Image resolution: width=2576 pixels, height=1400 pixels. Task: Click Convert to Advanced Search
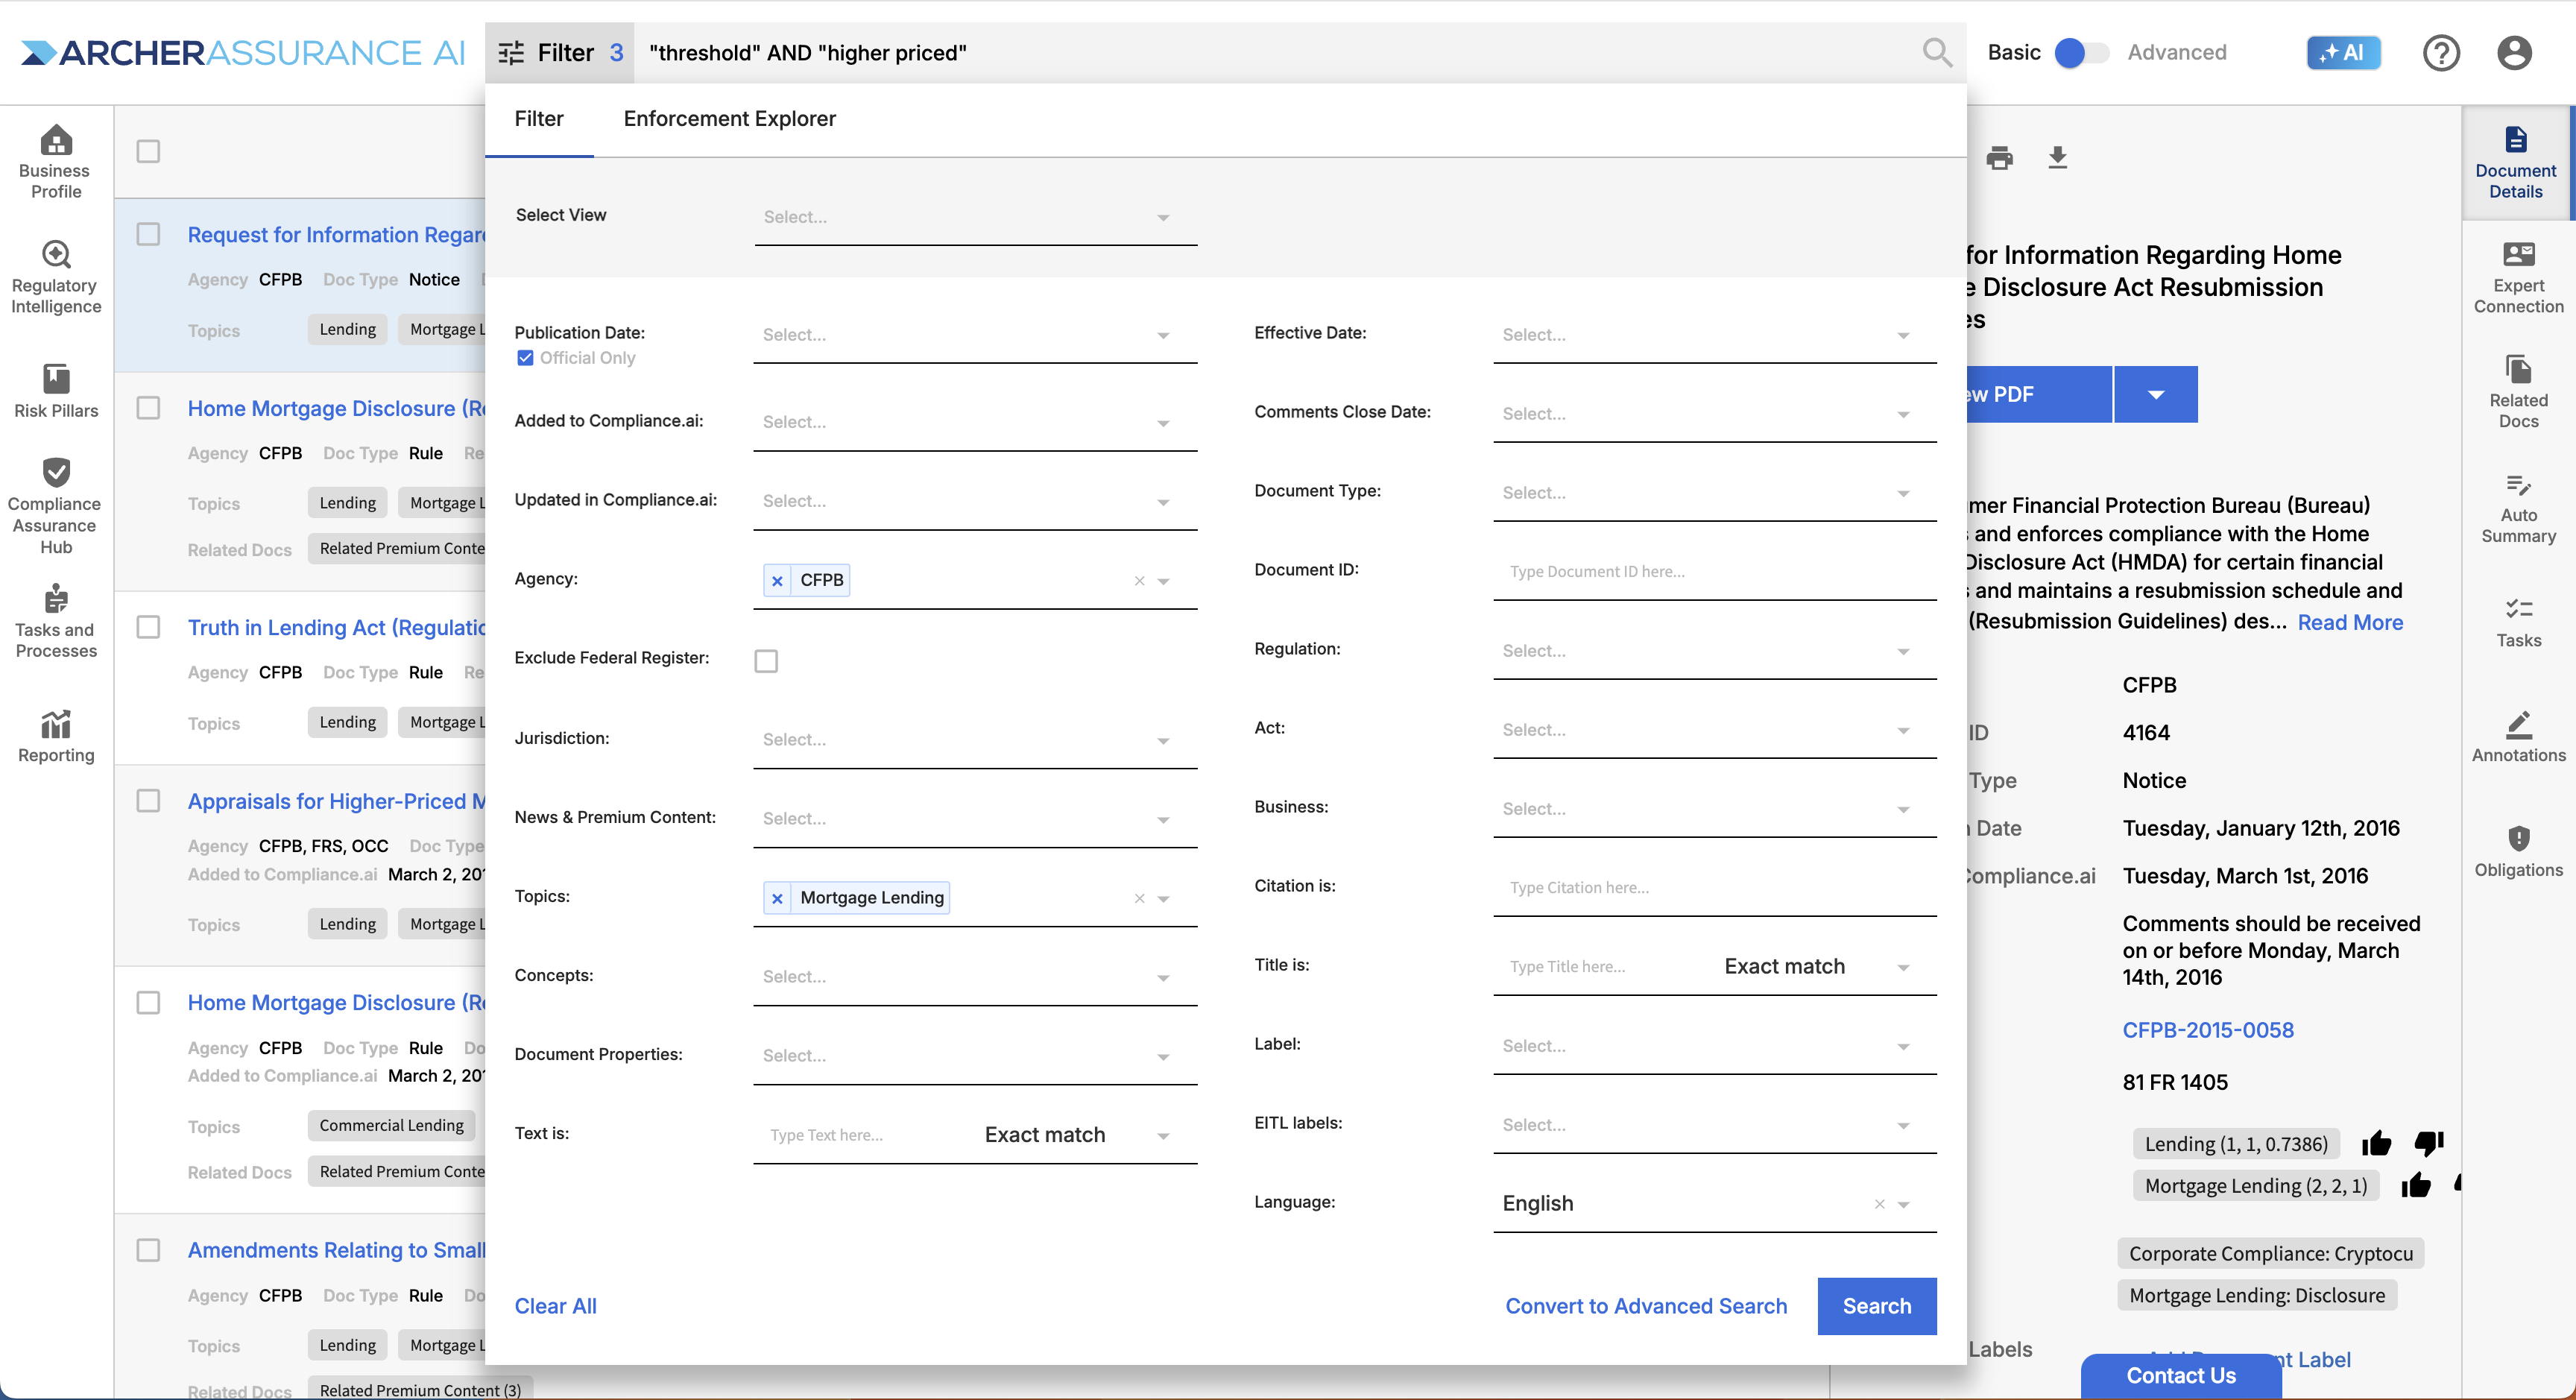[1646, 1306]
